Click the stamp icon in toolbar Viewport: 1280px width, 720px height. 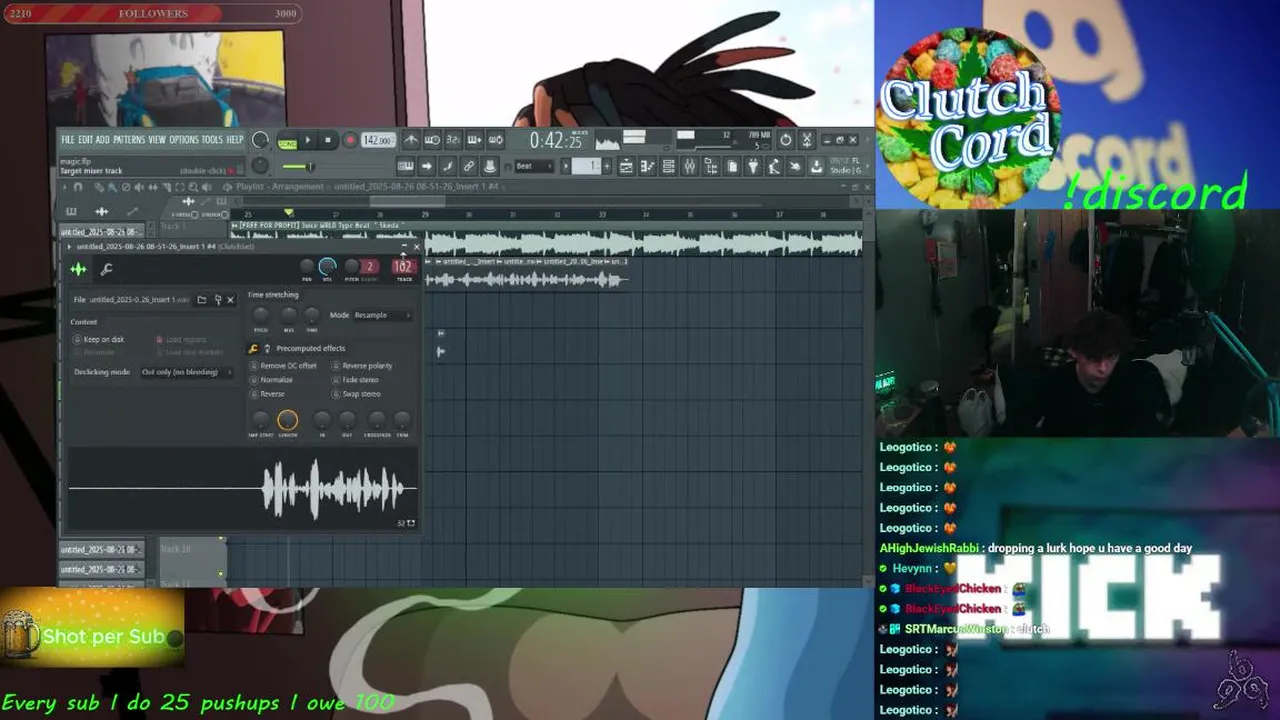coord(490,166)
